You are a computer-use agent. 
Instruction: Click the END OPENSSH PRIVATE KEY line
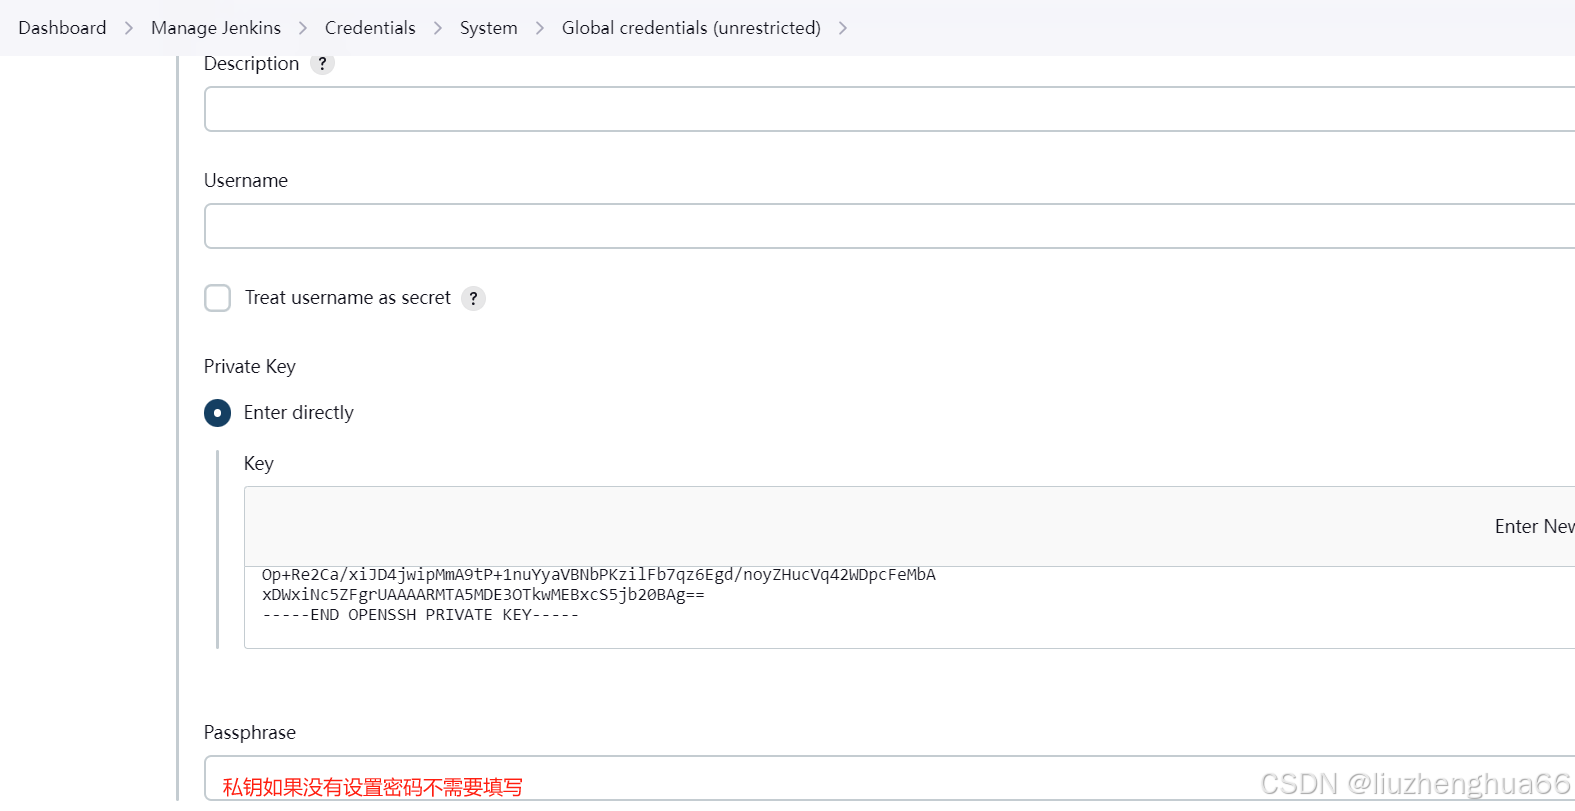(420, 615)
